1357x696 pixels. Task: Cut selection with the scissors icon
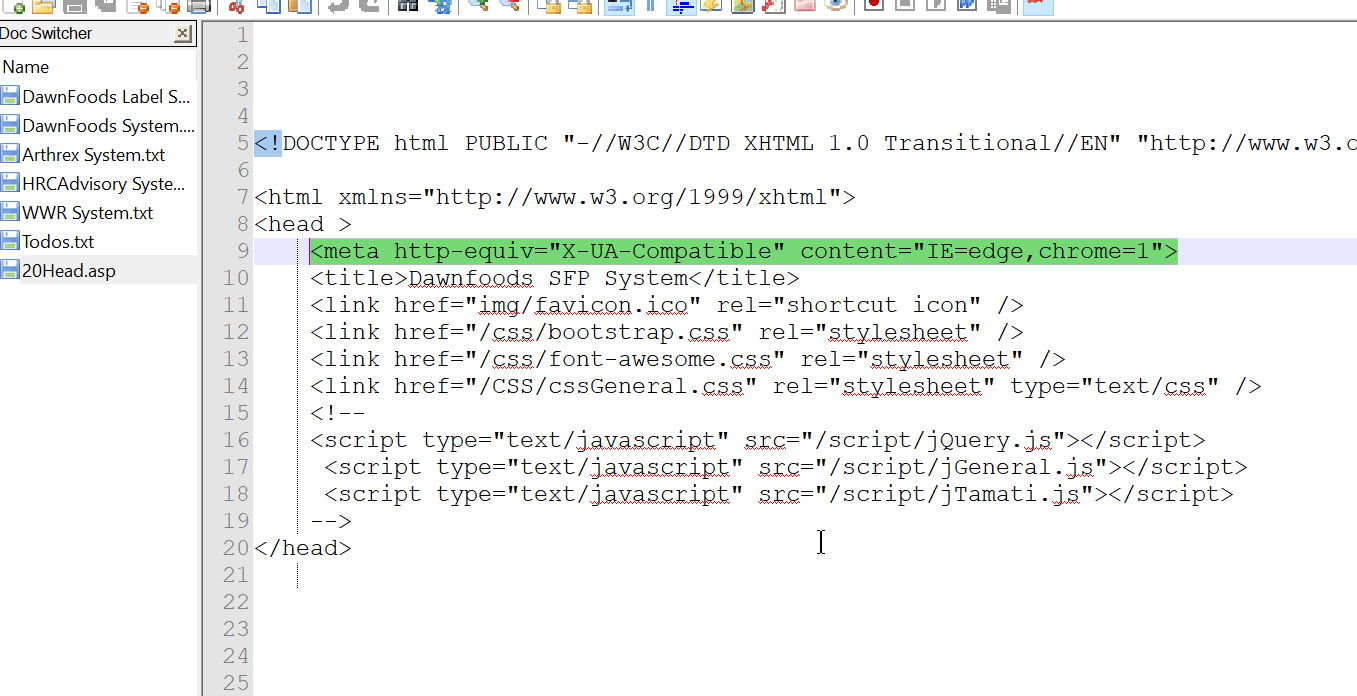[x=237, y=5]
